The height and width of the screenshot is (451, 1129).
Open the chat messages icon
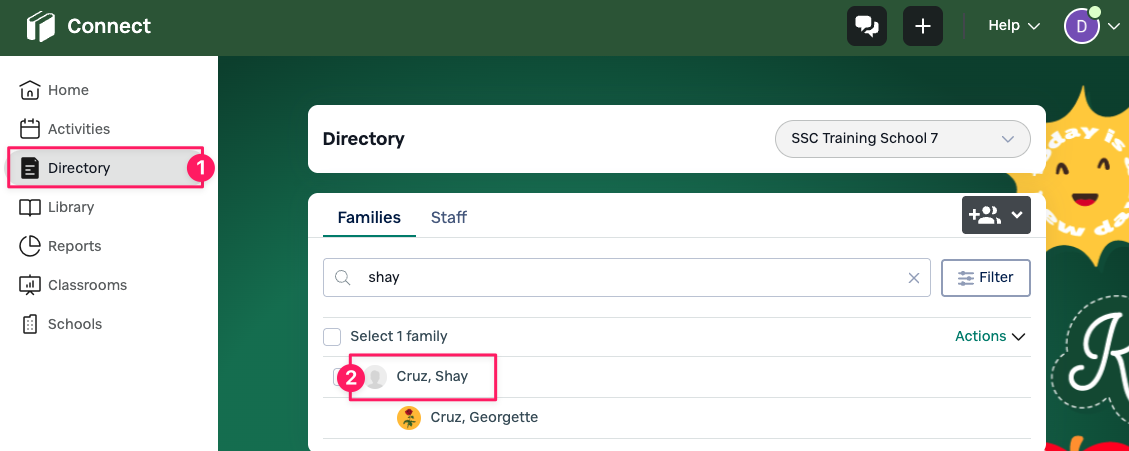pos(867,26)
